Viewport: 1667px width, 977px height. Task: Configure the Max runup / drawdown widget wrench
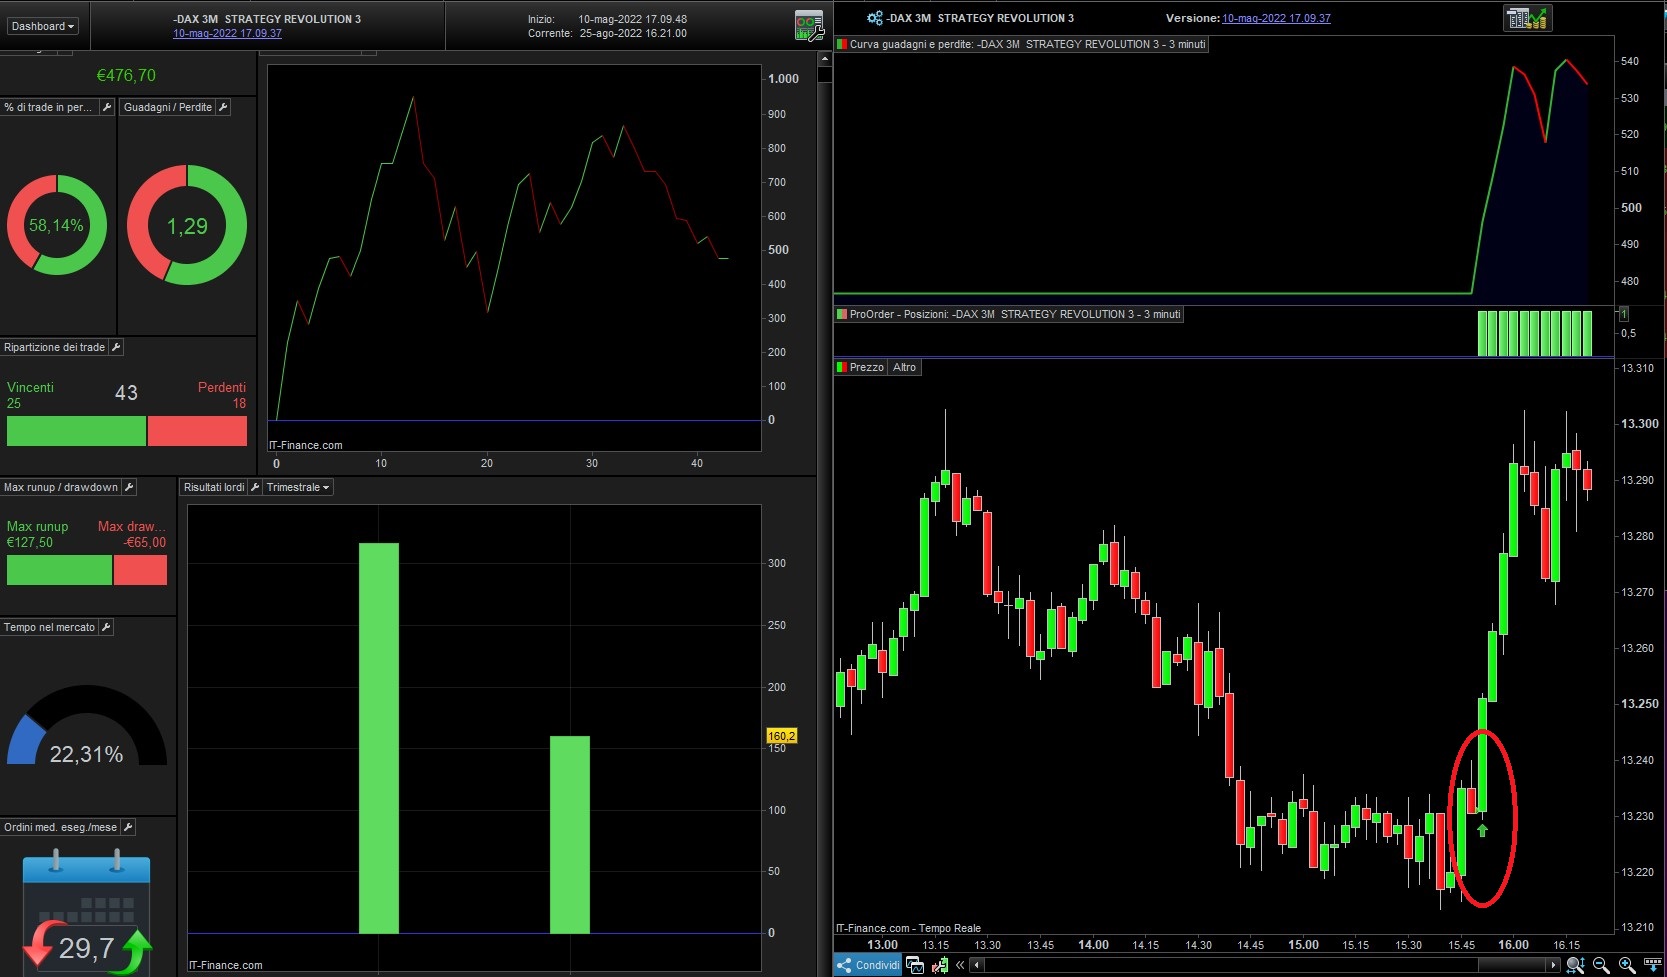pos(129,487)
